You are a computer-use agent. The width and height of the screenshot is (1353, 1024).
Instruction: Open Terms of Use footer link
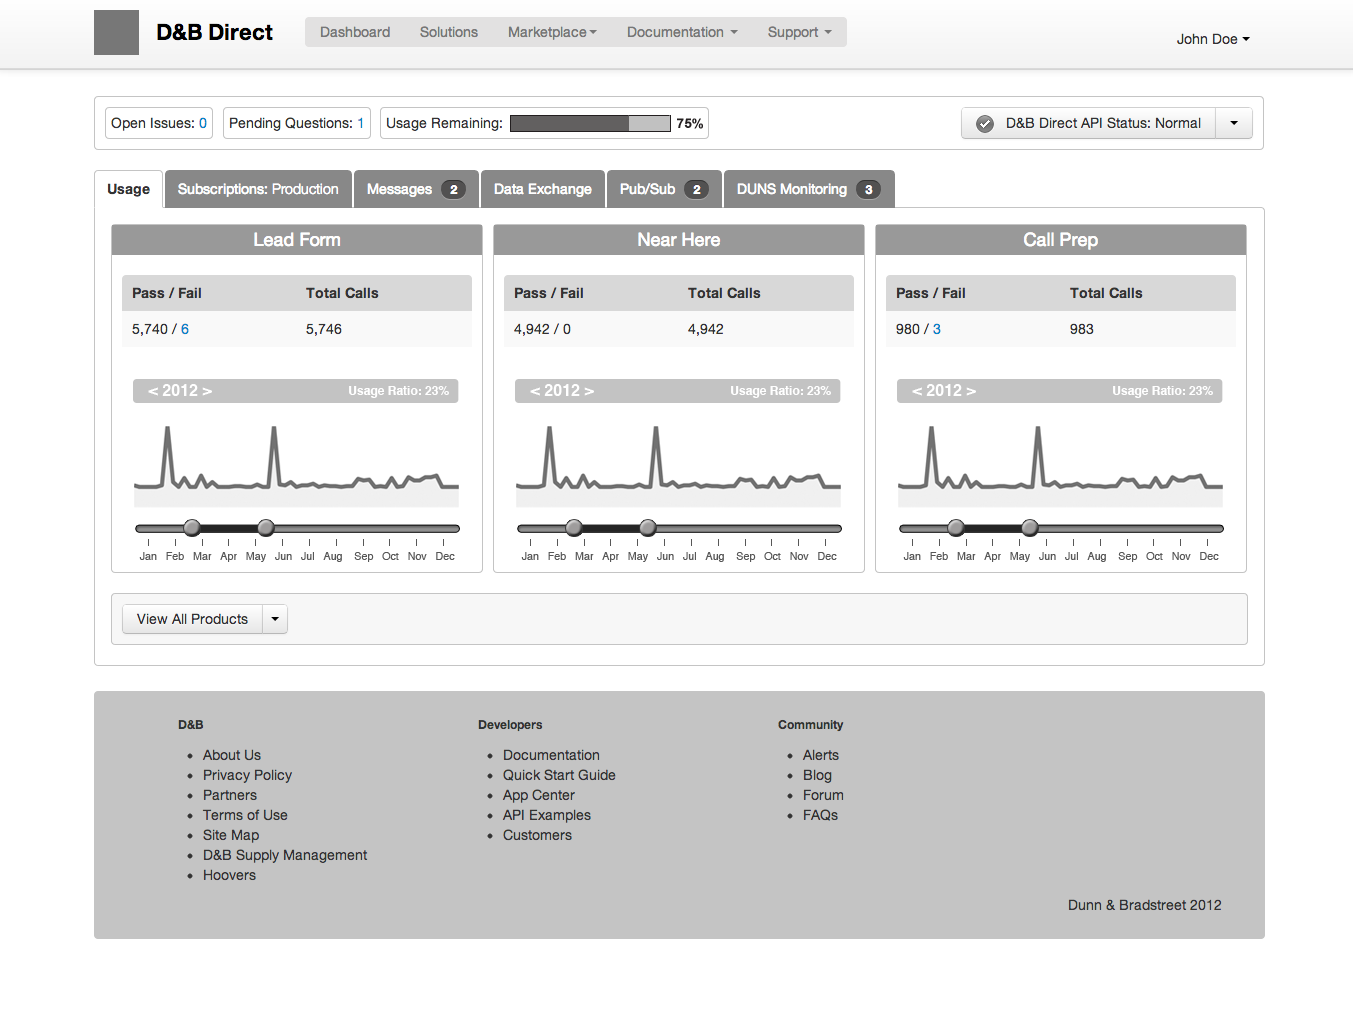[245, 815]
